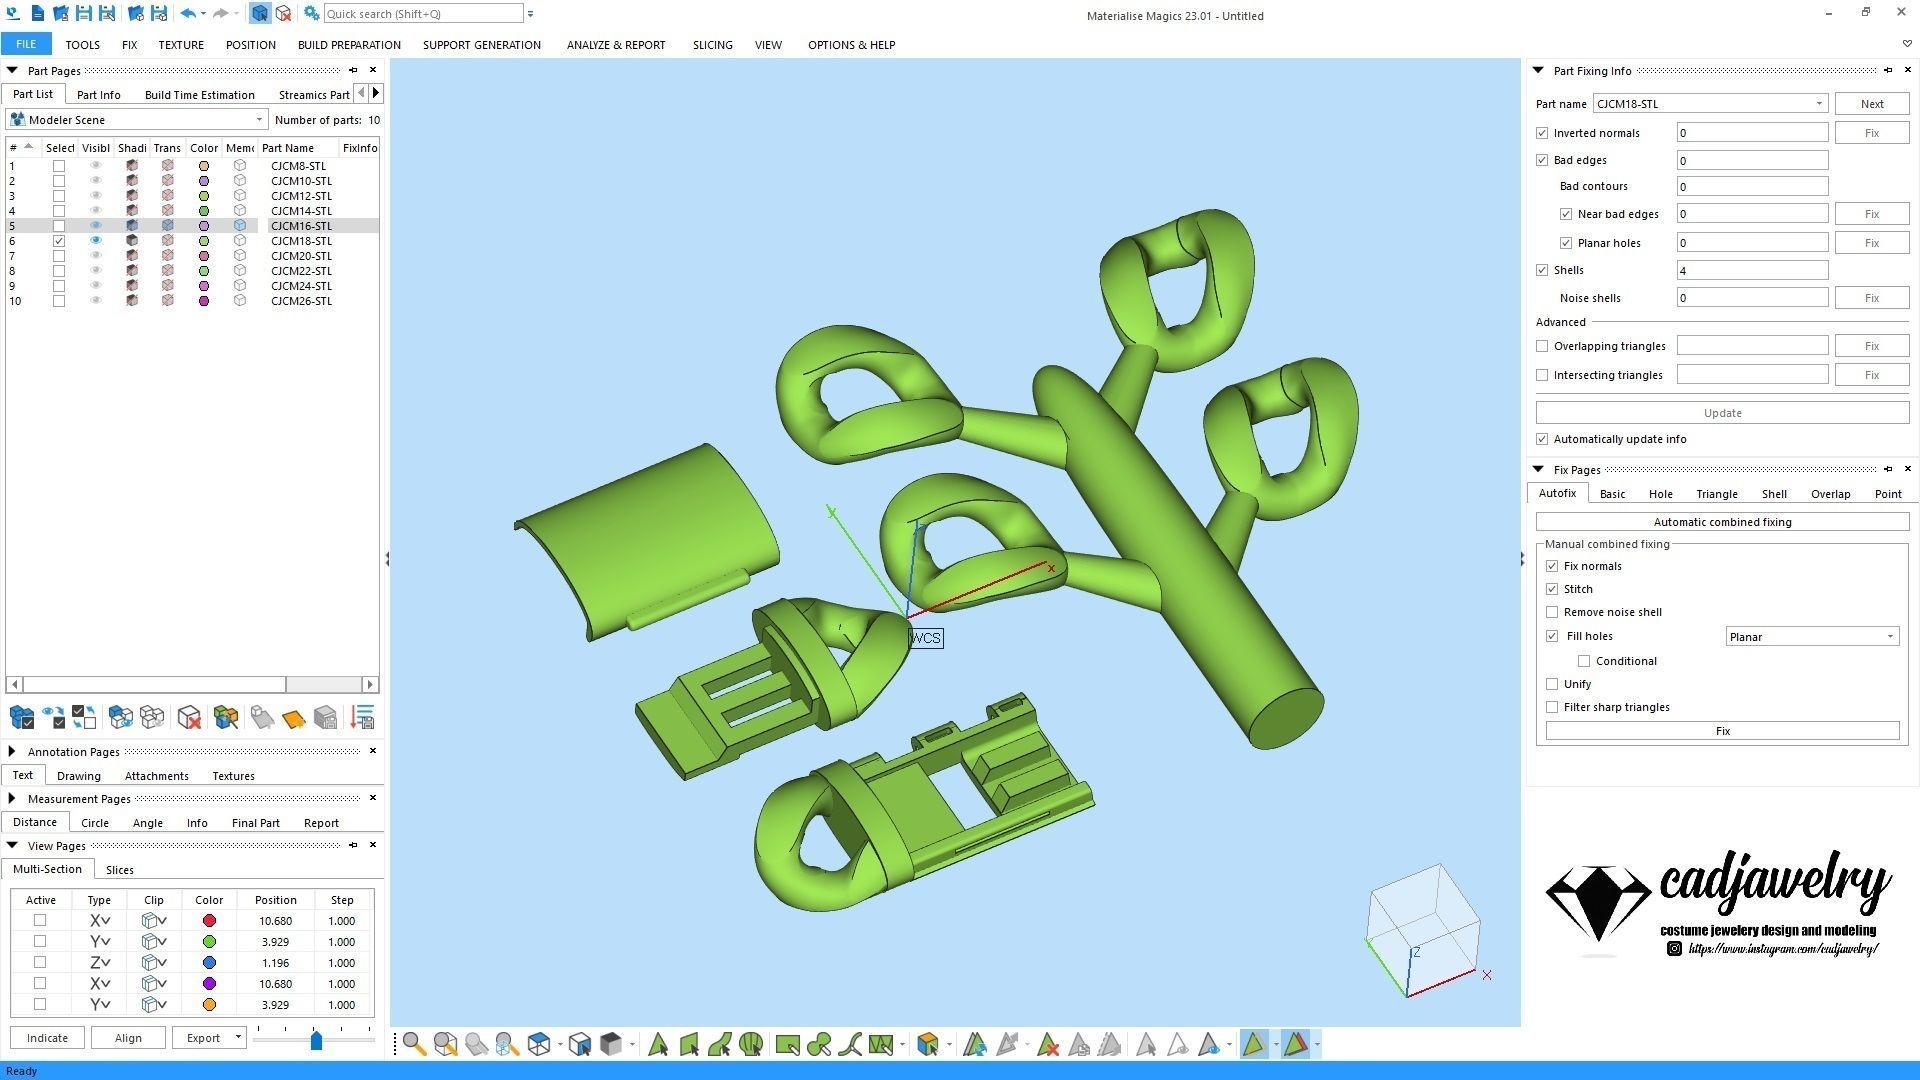Screen dimensions: 1920x1080
Task: Enable the Remove noise shell checkbox
Action: point(1552,612)
